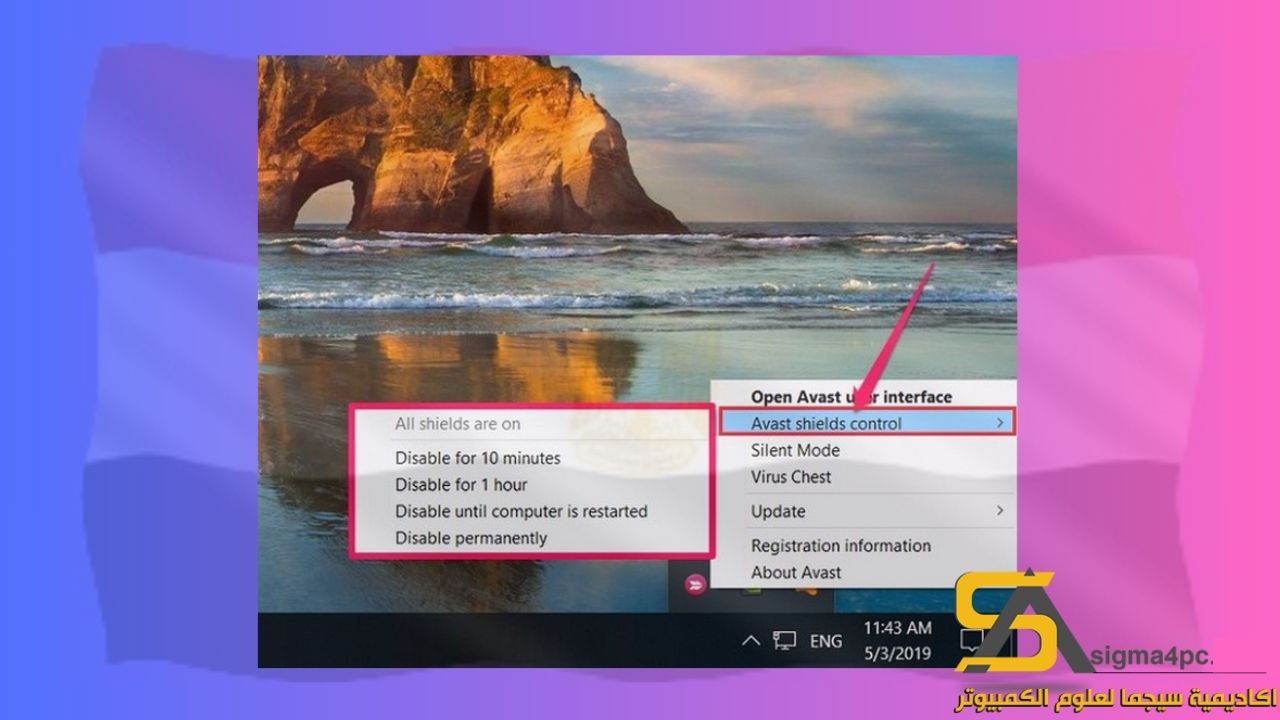Click the pink round tray icon
This screenshot has width=1280, height=720.
click(694, 585)
